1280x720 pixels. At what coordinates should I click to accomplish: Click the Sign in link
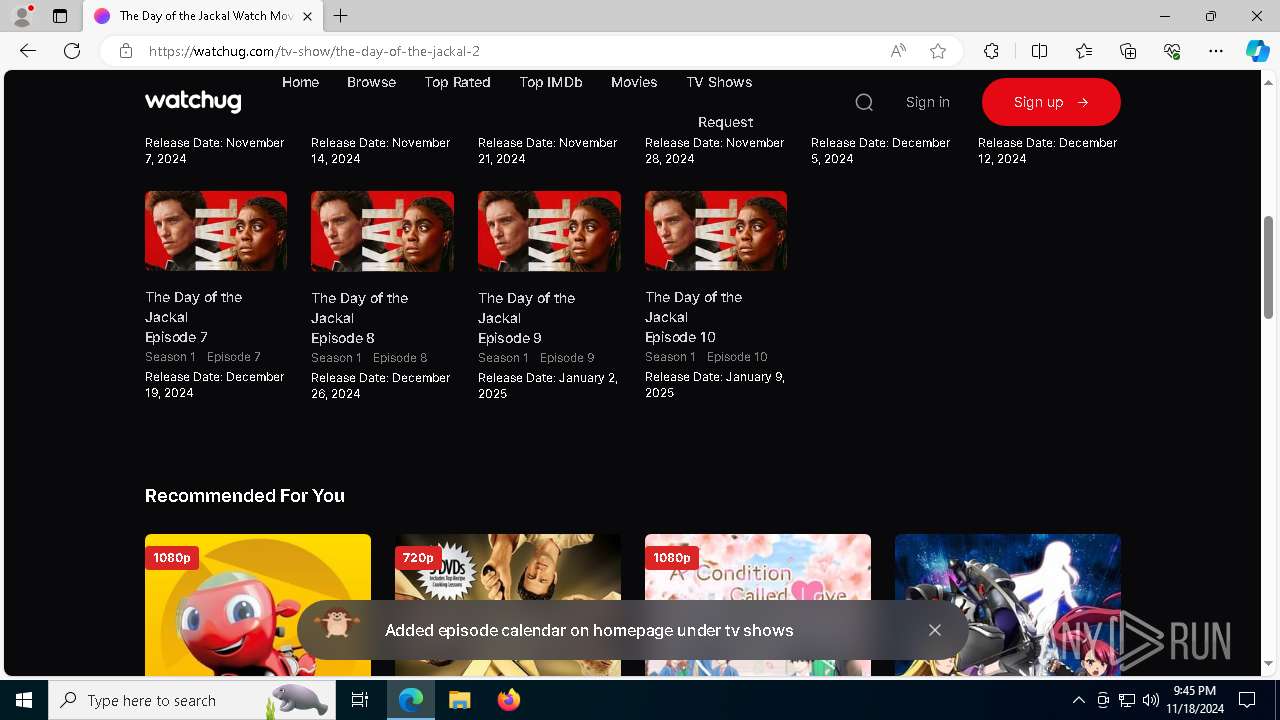click(927, 102)
